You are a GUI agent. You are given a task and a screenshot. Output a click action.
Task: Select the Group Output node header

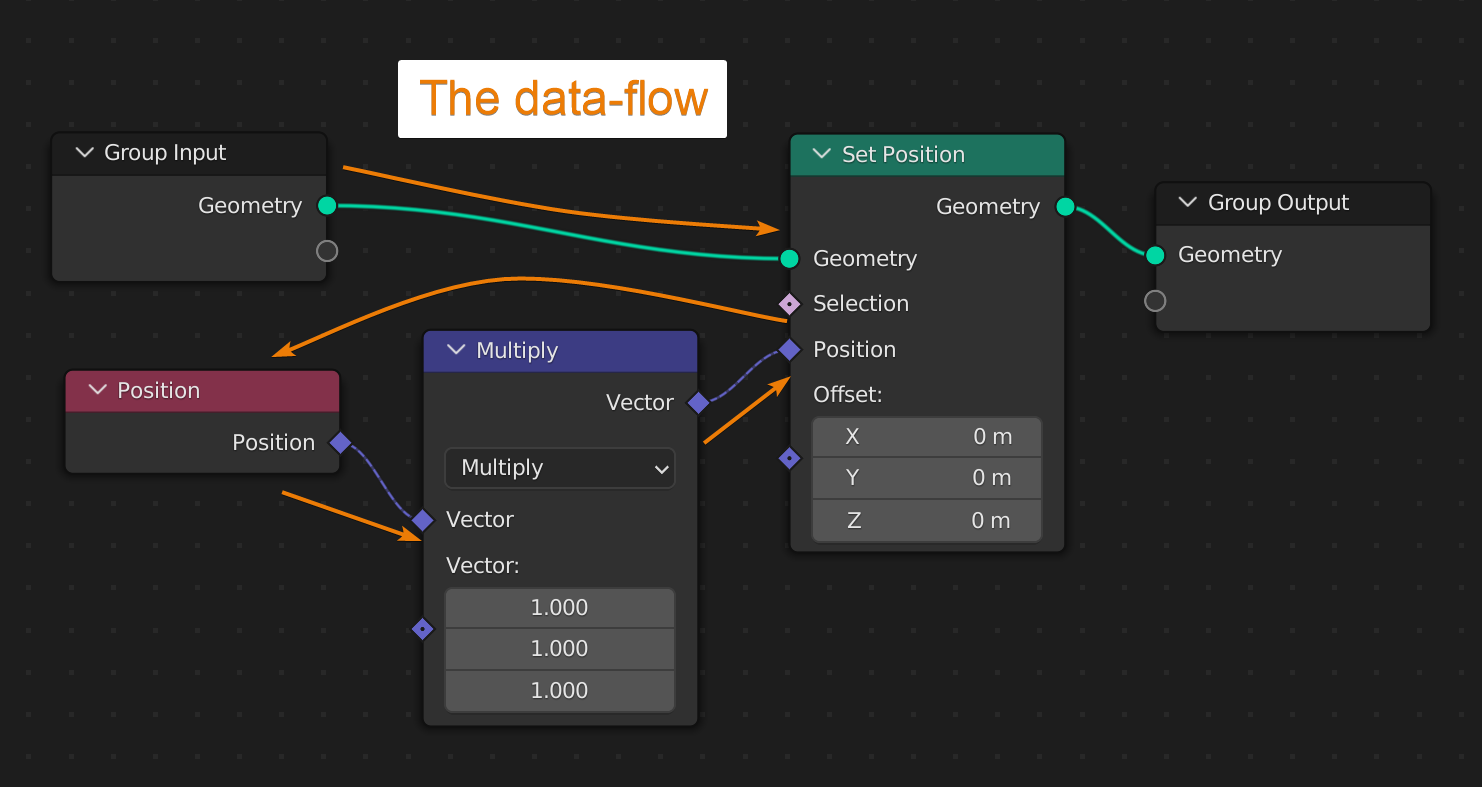1292,203
